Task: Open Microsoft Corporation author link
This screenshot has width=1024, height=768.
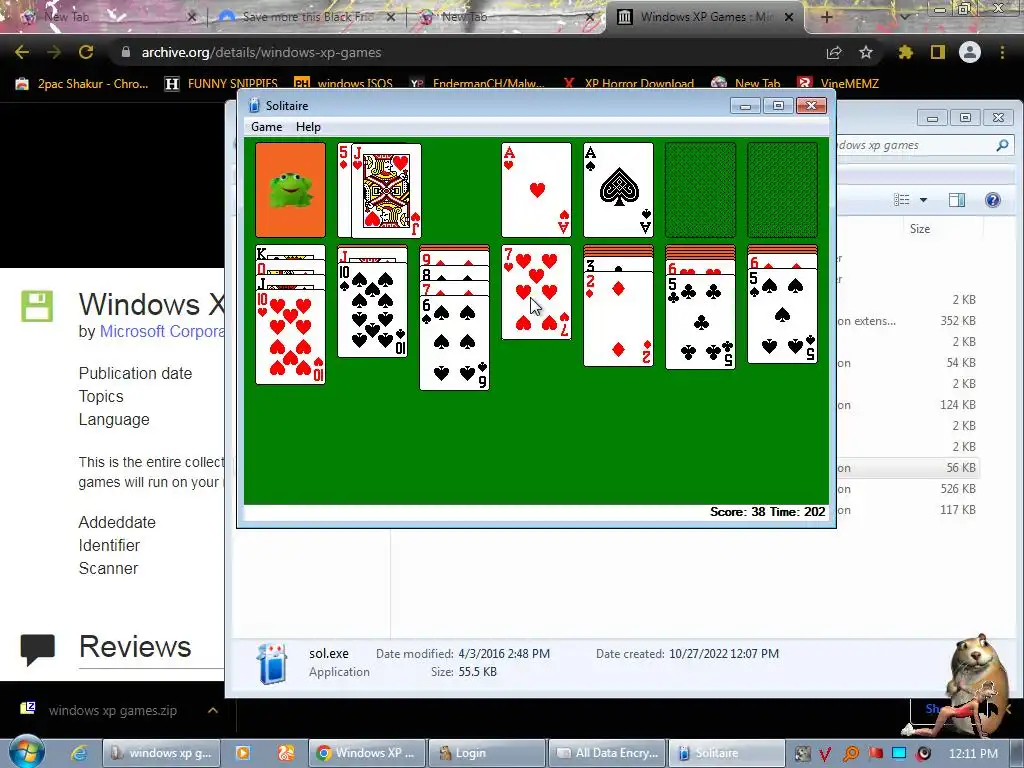Action: (162, 331)
